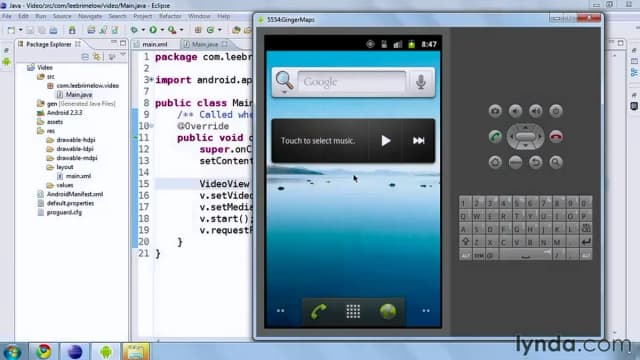Viewport: 640px width, 360px height.
Task: Click the emulator search hardware button
Action: point(556,162)
